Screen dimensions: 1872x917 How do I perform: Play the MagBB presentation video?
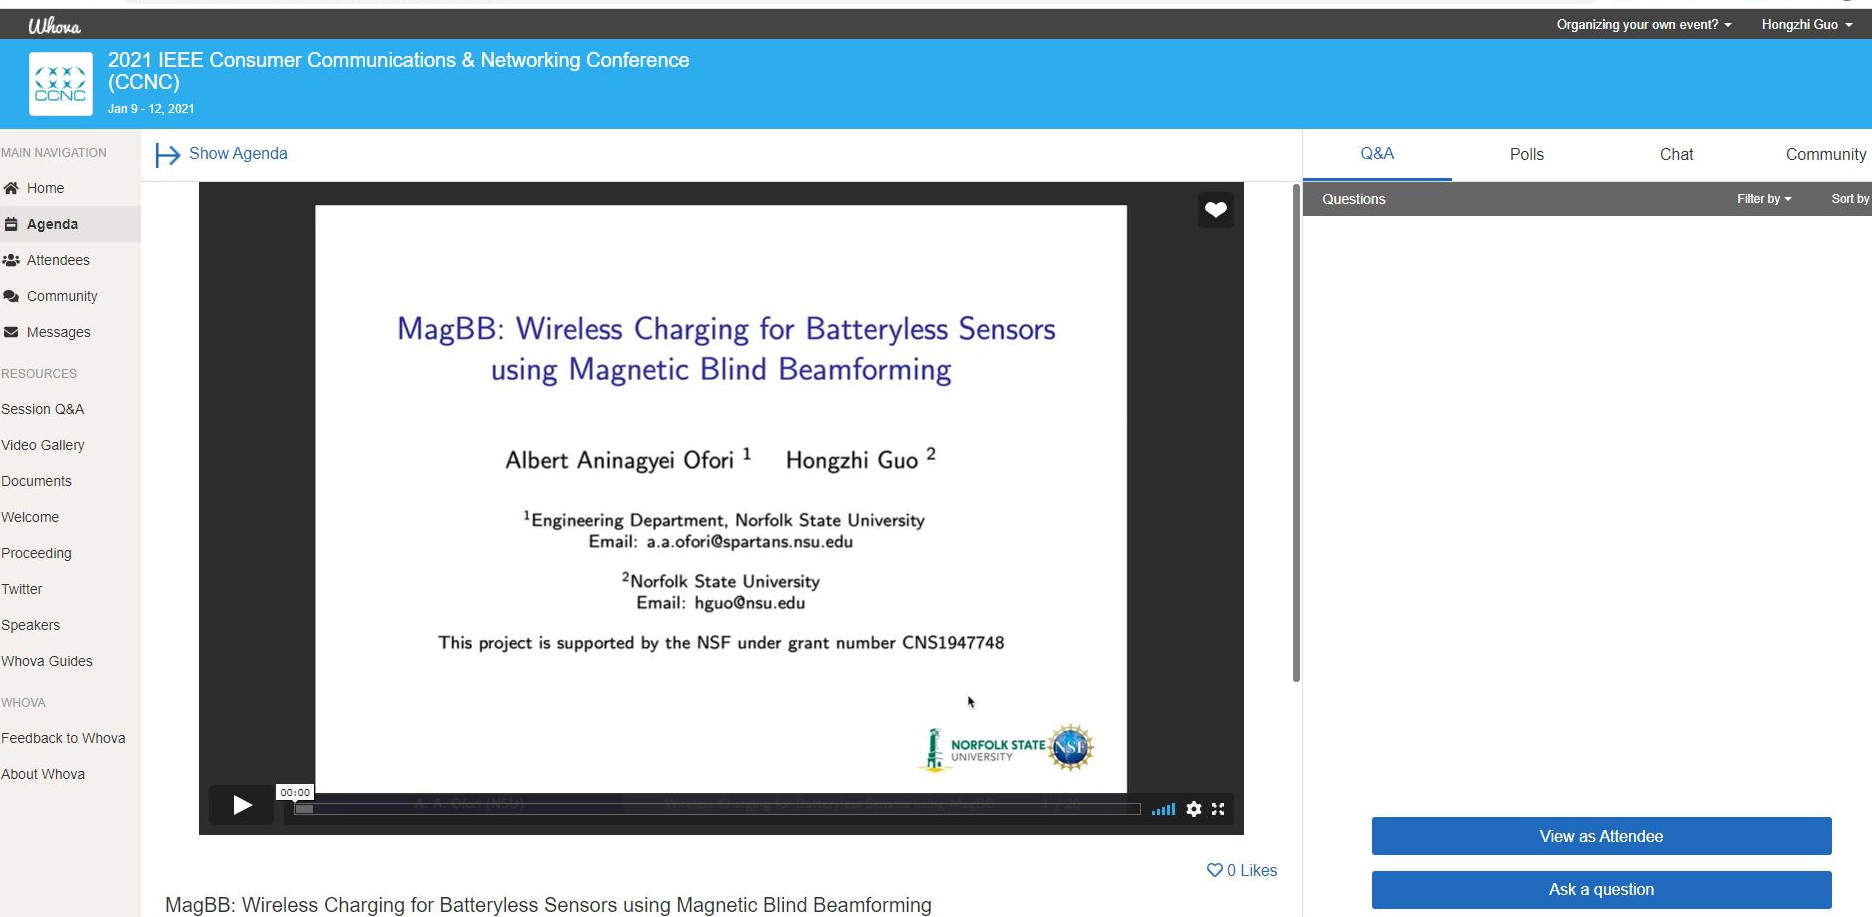(x=241, y=805)
